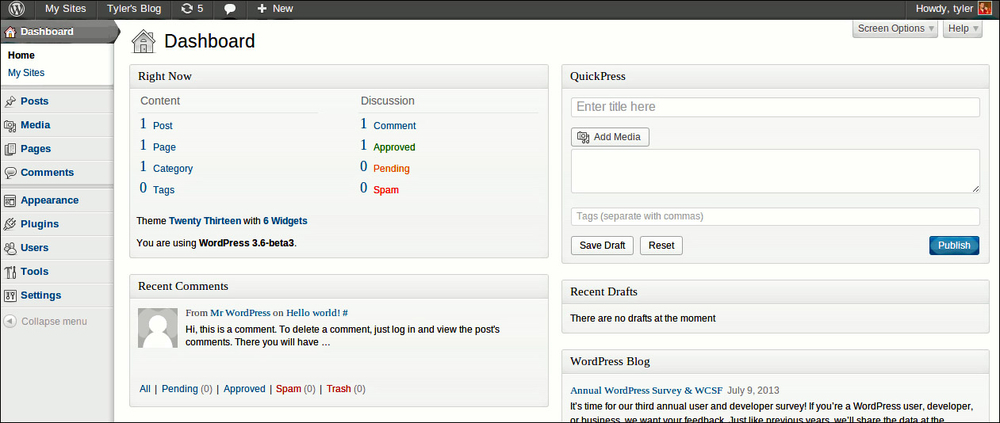Image resolution: width=1000 pixels, height=423 pixels.
Task: Click the plus icon beside New
Action: click(261, 9)
